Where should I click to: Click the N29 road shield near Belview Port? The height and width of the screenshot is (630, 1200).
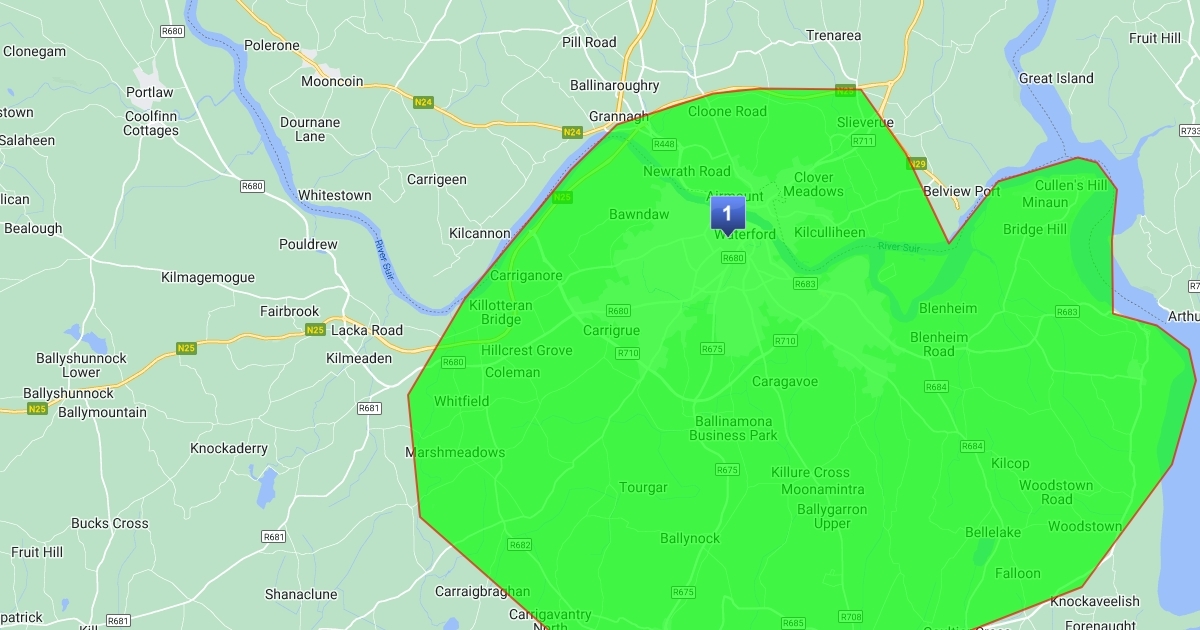[915, 163]
